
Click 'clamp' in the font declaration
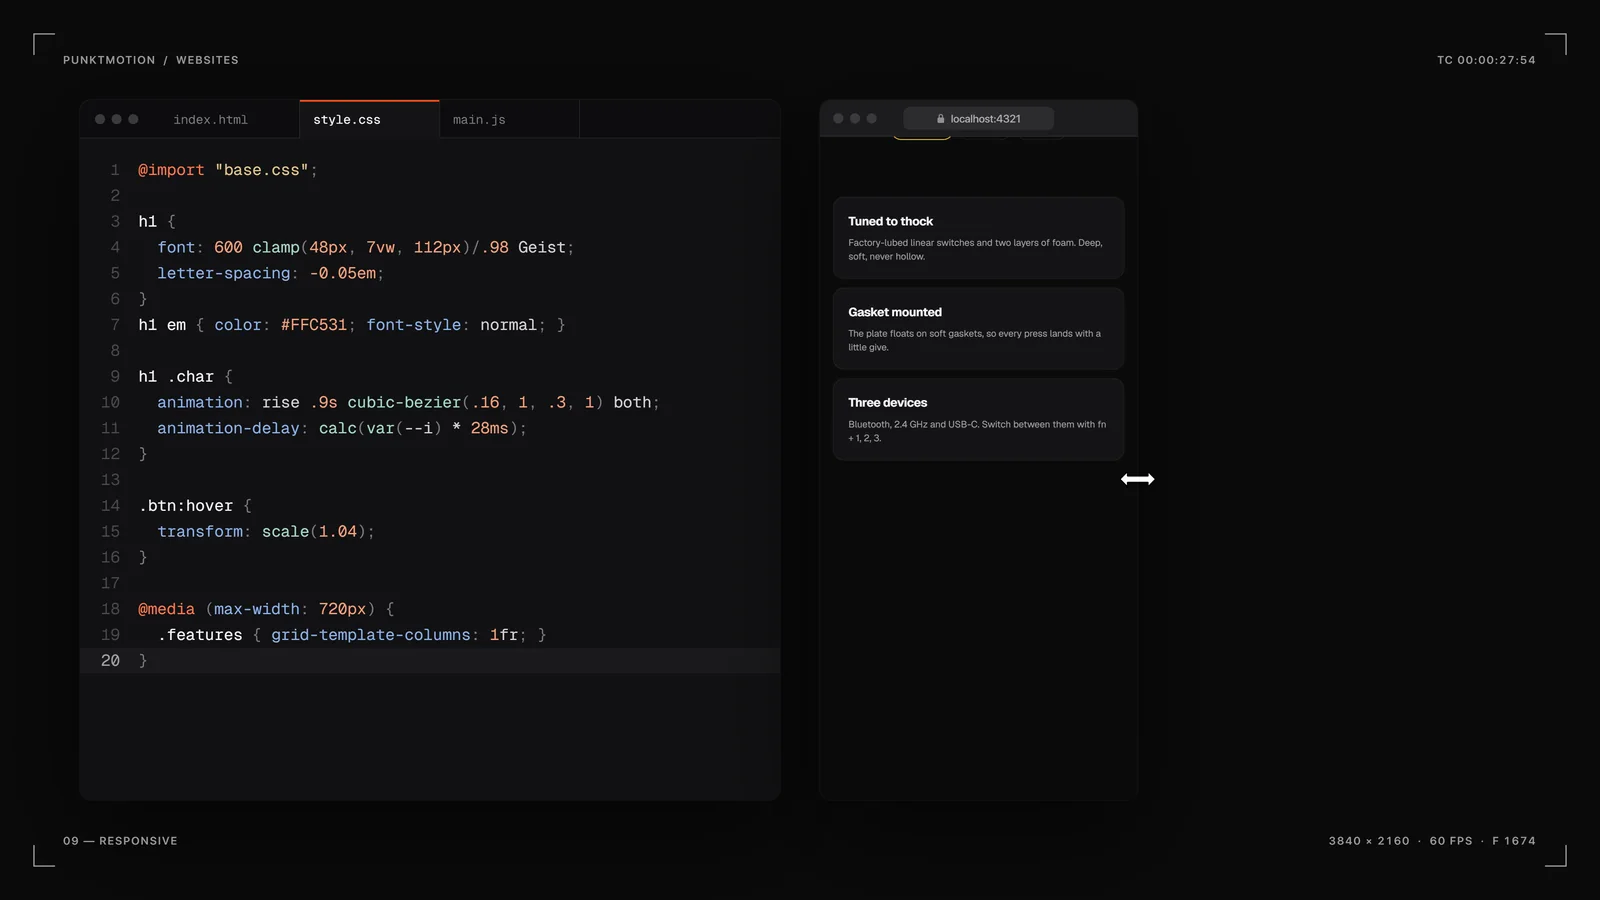(x=276, y=247)
